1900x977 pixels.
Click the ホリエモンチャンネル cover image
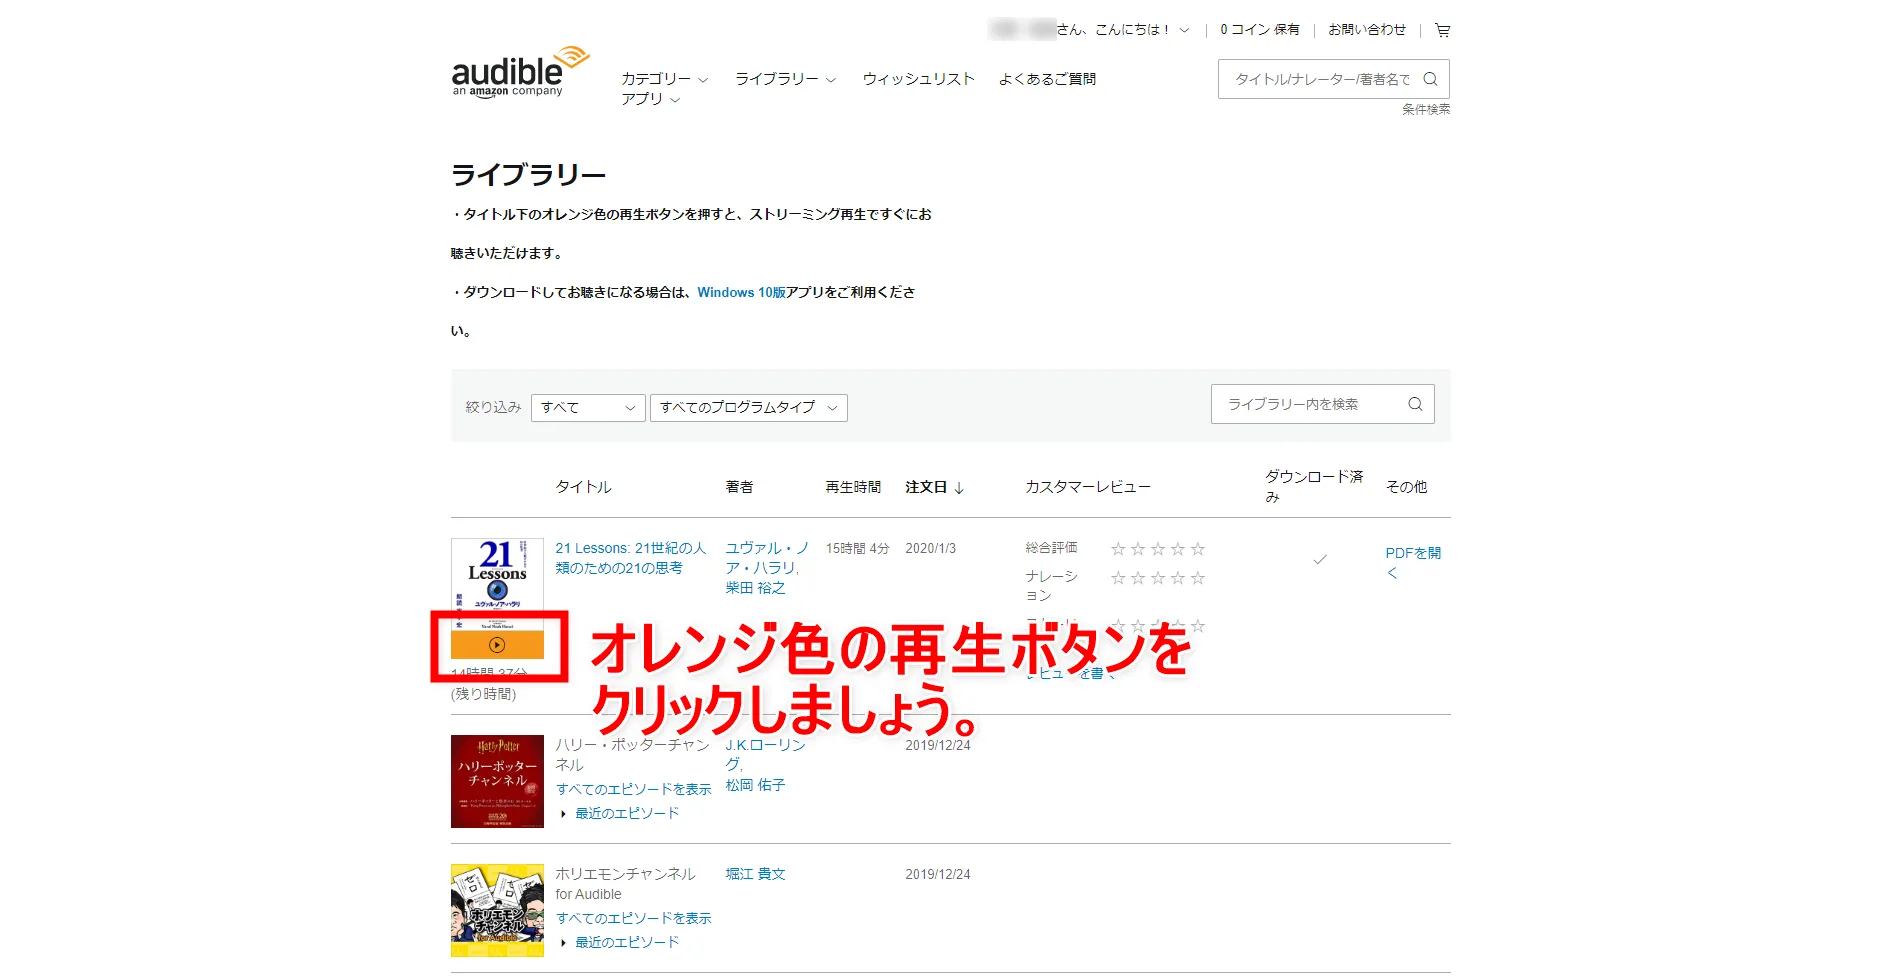(x=497, y=910)
